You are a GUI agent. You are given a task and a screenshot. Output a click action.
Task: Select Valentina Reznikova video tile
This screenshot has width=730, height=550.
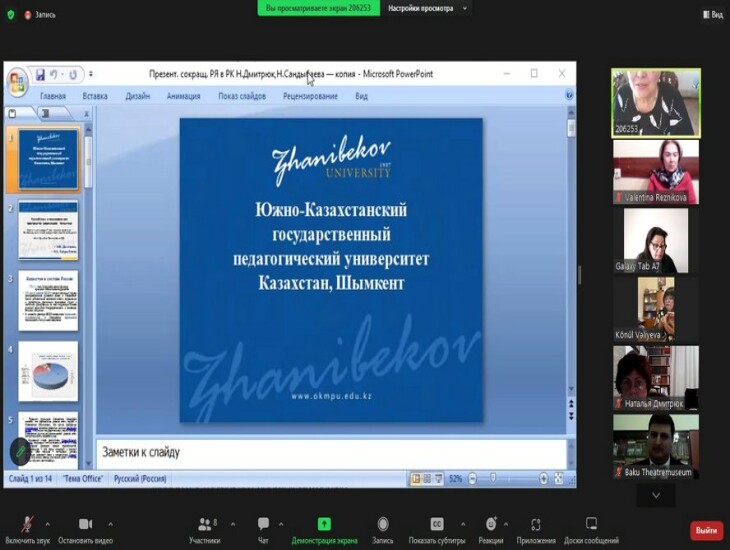point(656,172)
